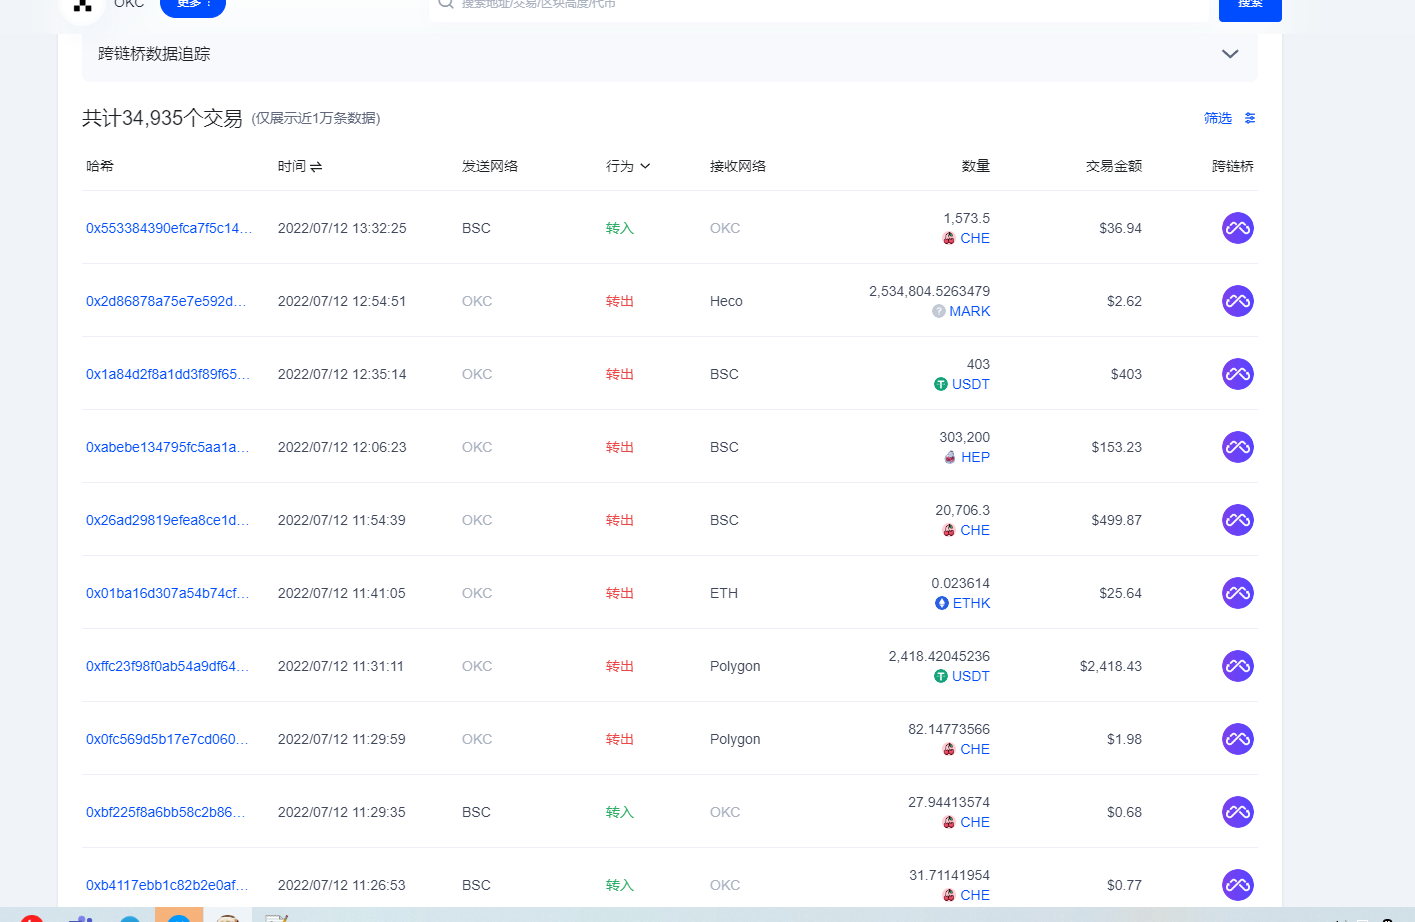Open CHE token link in the $36.94 row
This screenshot has height=922, width=1415.
[x=975, y=238]
